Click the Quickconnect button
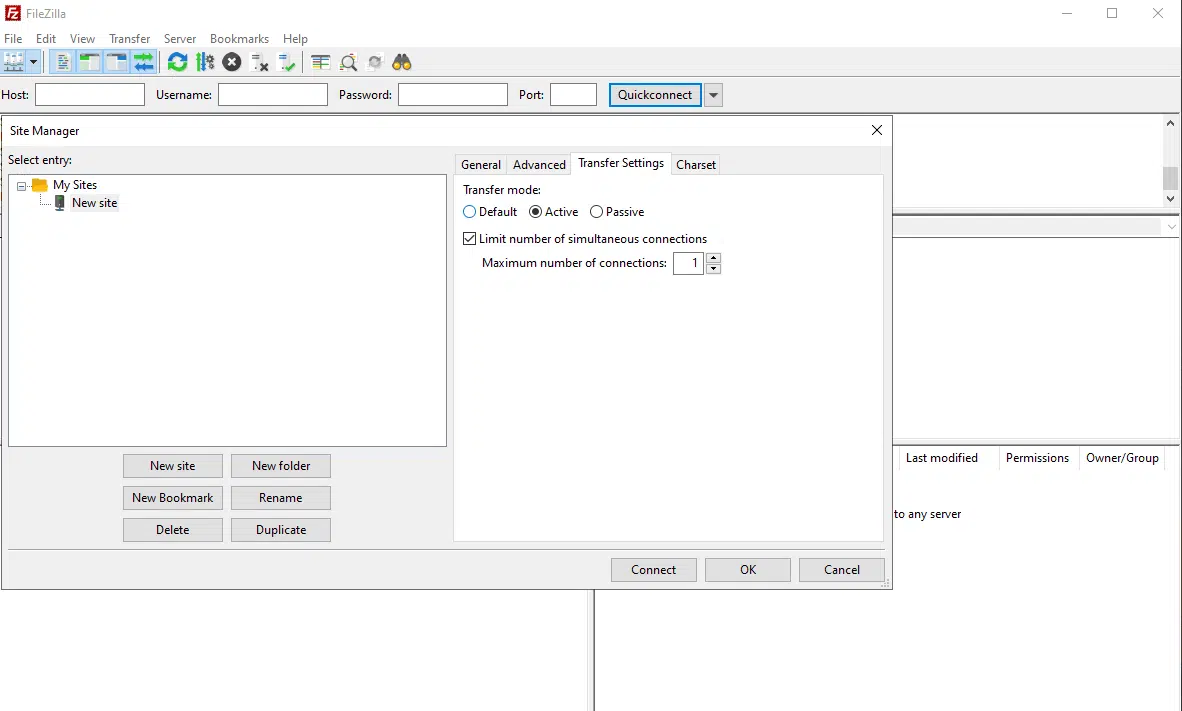Image resolution: width=1182 pixels, height=711 pixels. pyautogui.click(x=655, y=95)
